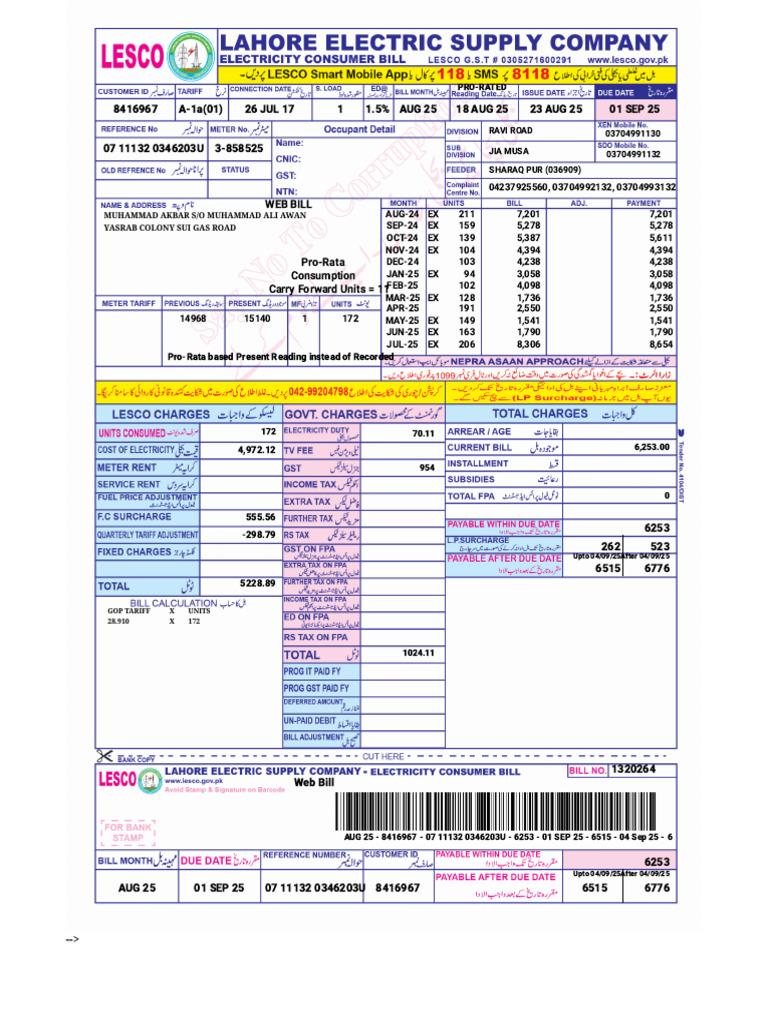Select division value 'RAVI ROAD'
The width and height of the screenshot is (768, 1024).
coord(511,131)
